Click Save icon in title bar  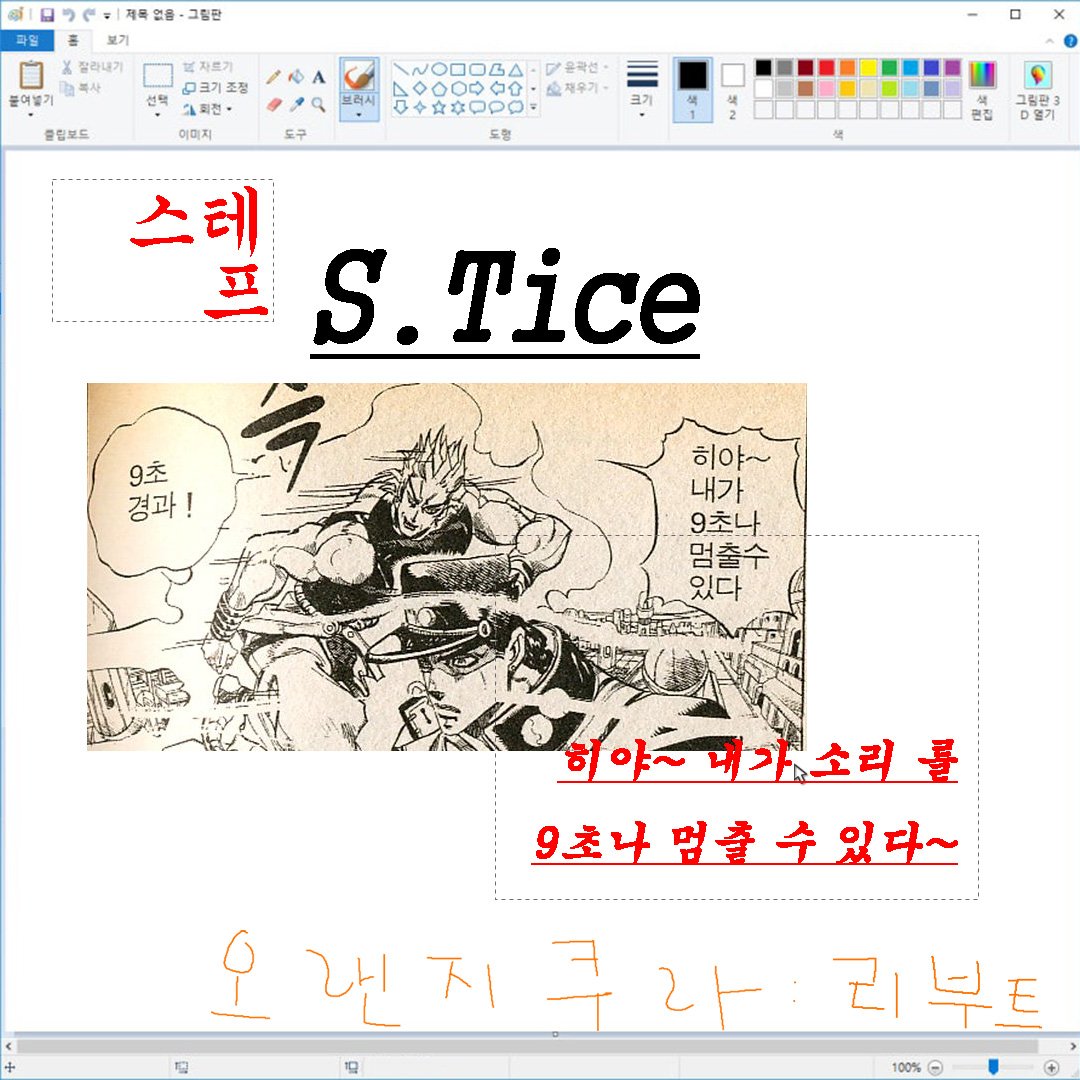point(47,14)
